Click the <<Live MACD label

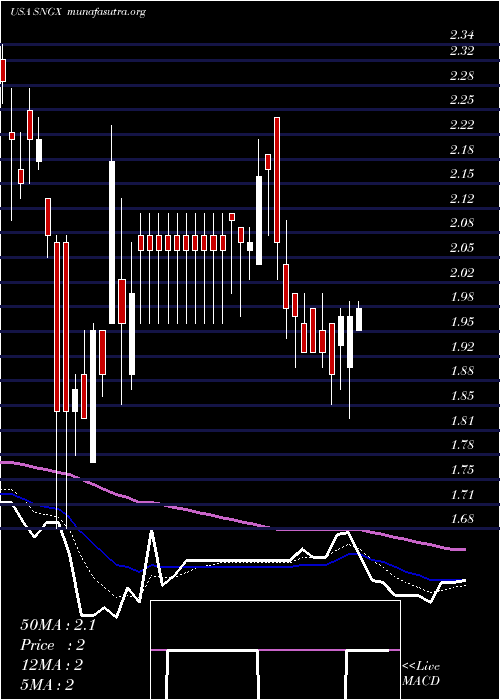(421, 674)
